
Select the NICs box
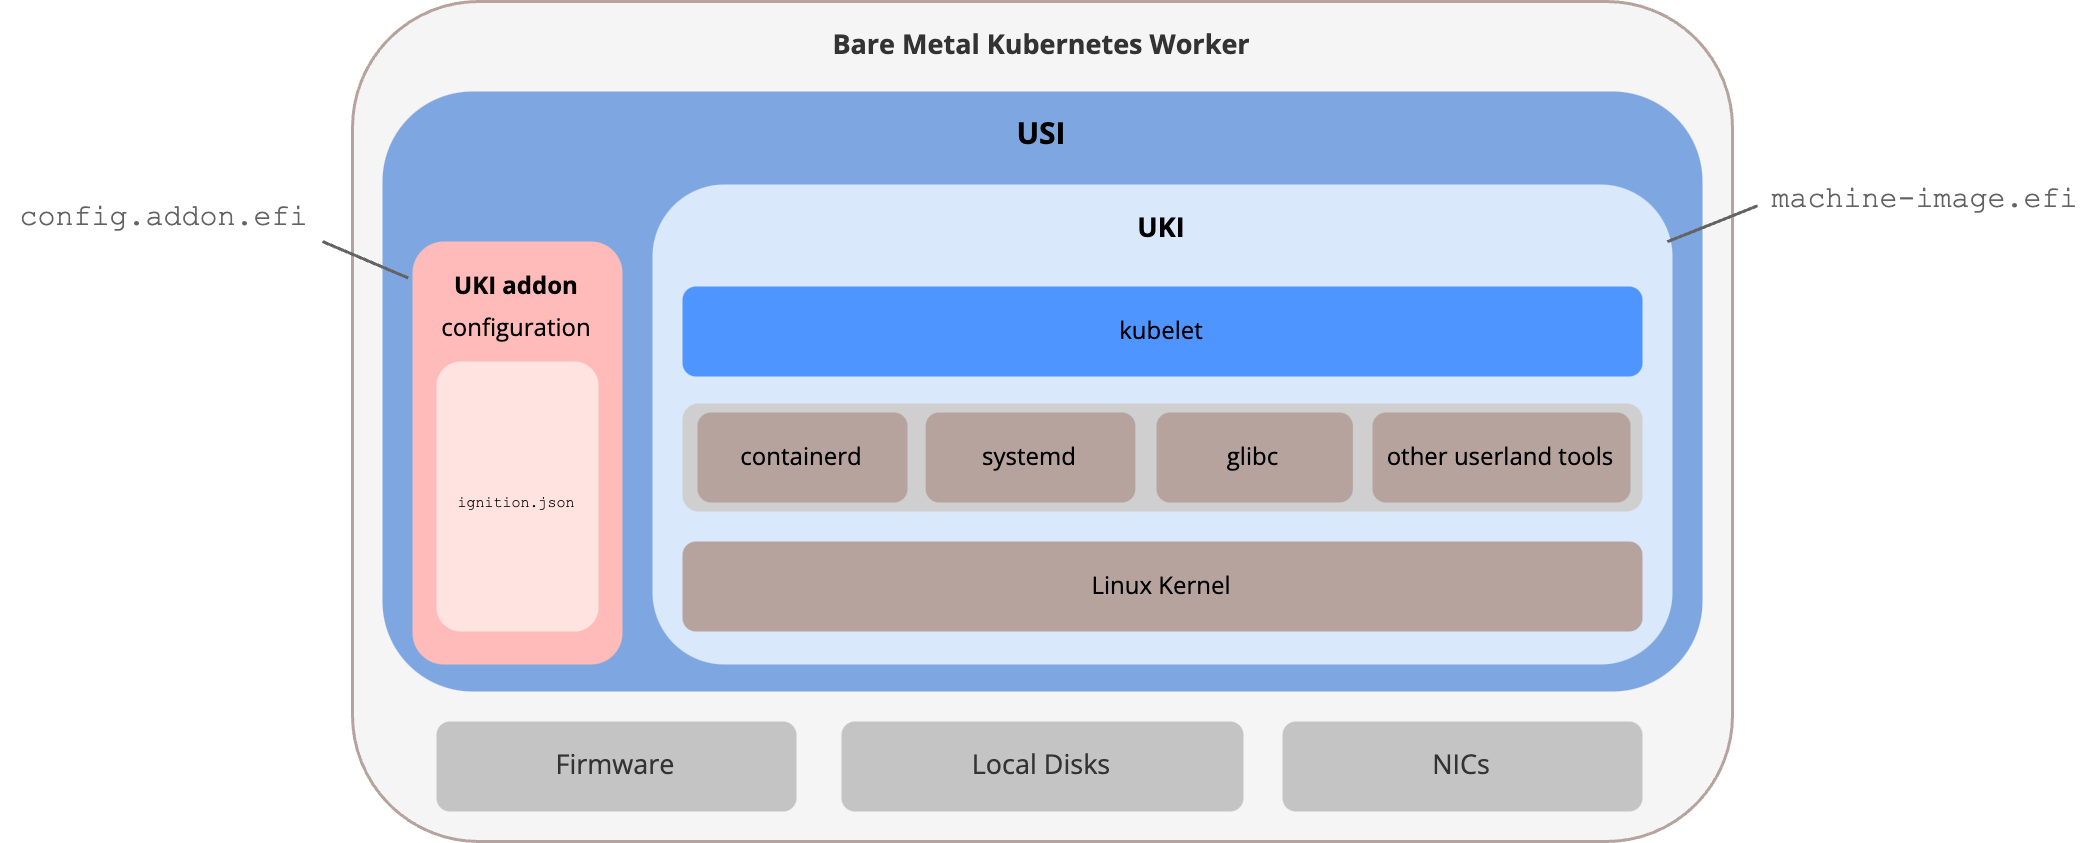coord(1462,766)
